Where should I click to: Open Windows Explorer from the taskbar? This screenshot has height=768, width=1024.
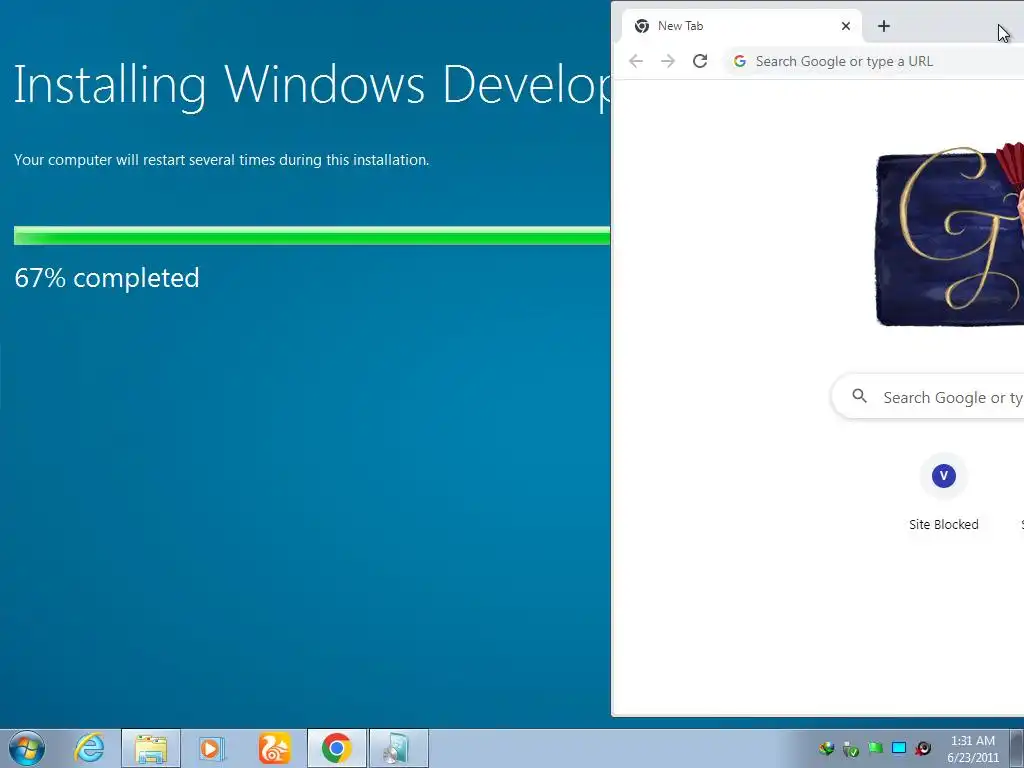pyautogui.click(x=151, y=748)
